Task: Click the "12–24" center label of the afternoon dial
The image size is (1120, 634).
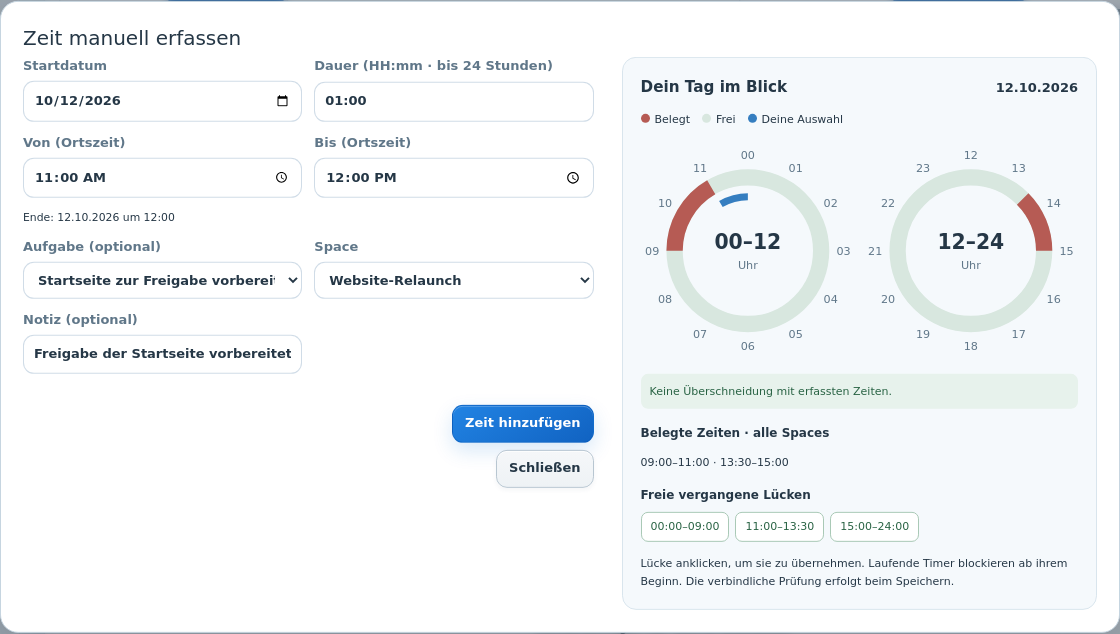Action: point(971,241)
